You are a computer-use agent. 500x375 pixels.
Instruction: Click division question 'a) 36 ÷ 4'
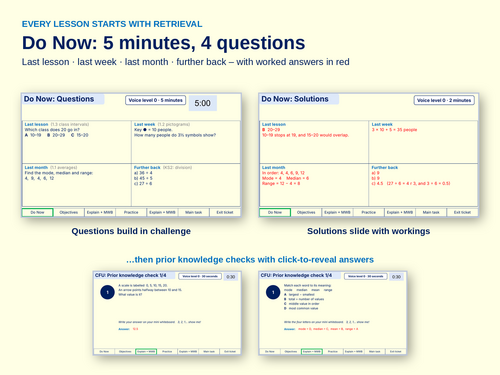143,173
